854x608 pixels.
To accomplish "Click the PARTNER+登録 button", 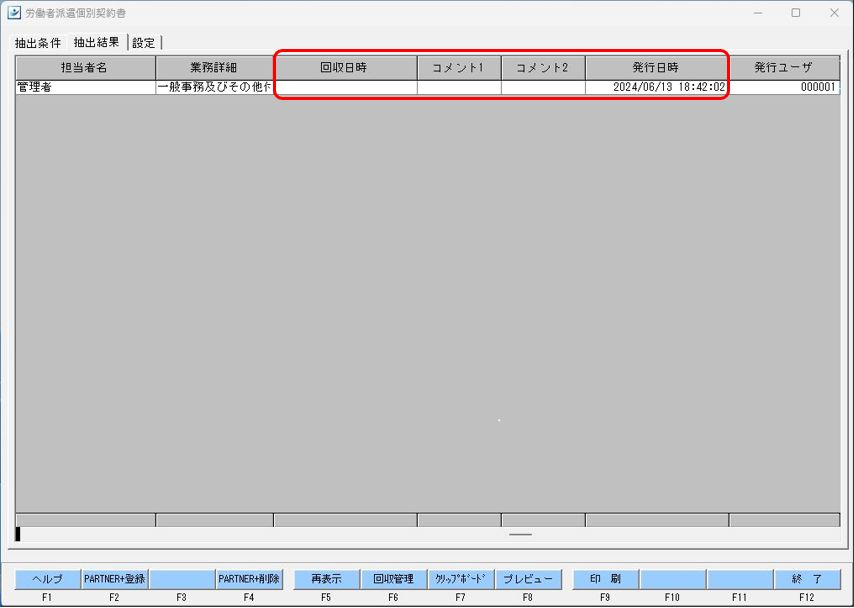I will (114, 579).
